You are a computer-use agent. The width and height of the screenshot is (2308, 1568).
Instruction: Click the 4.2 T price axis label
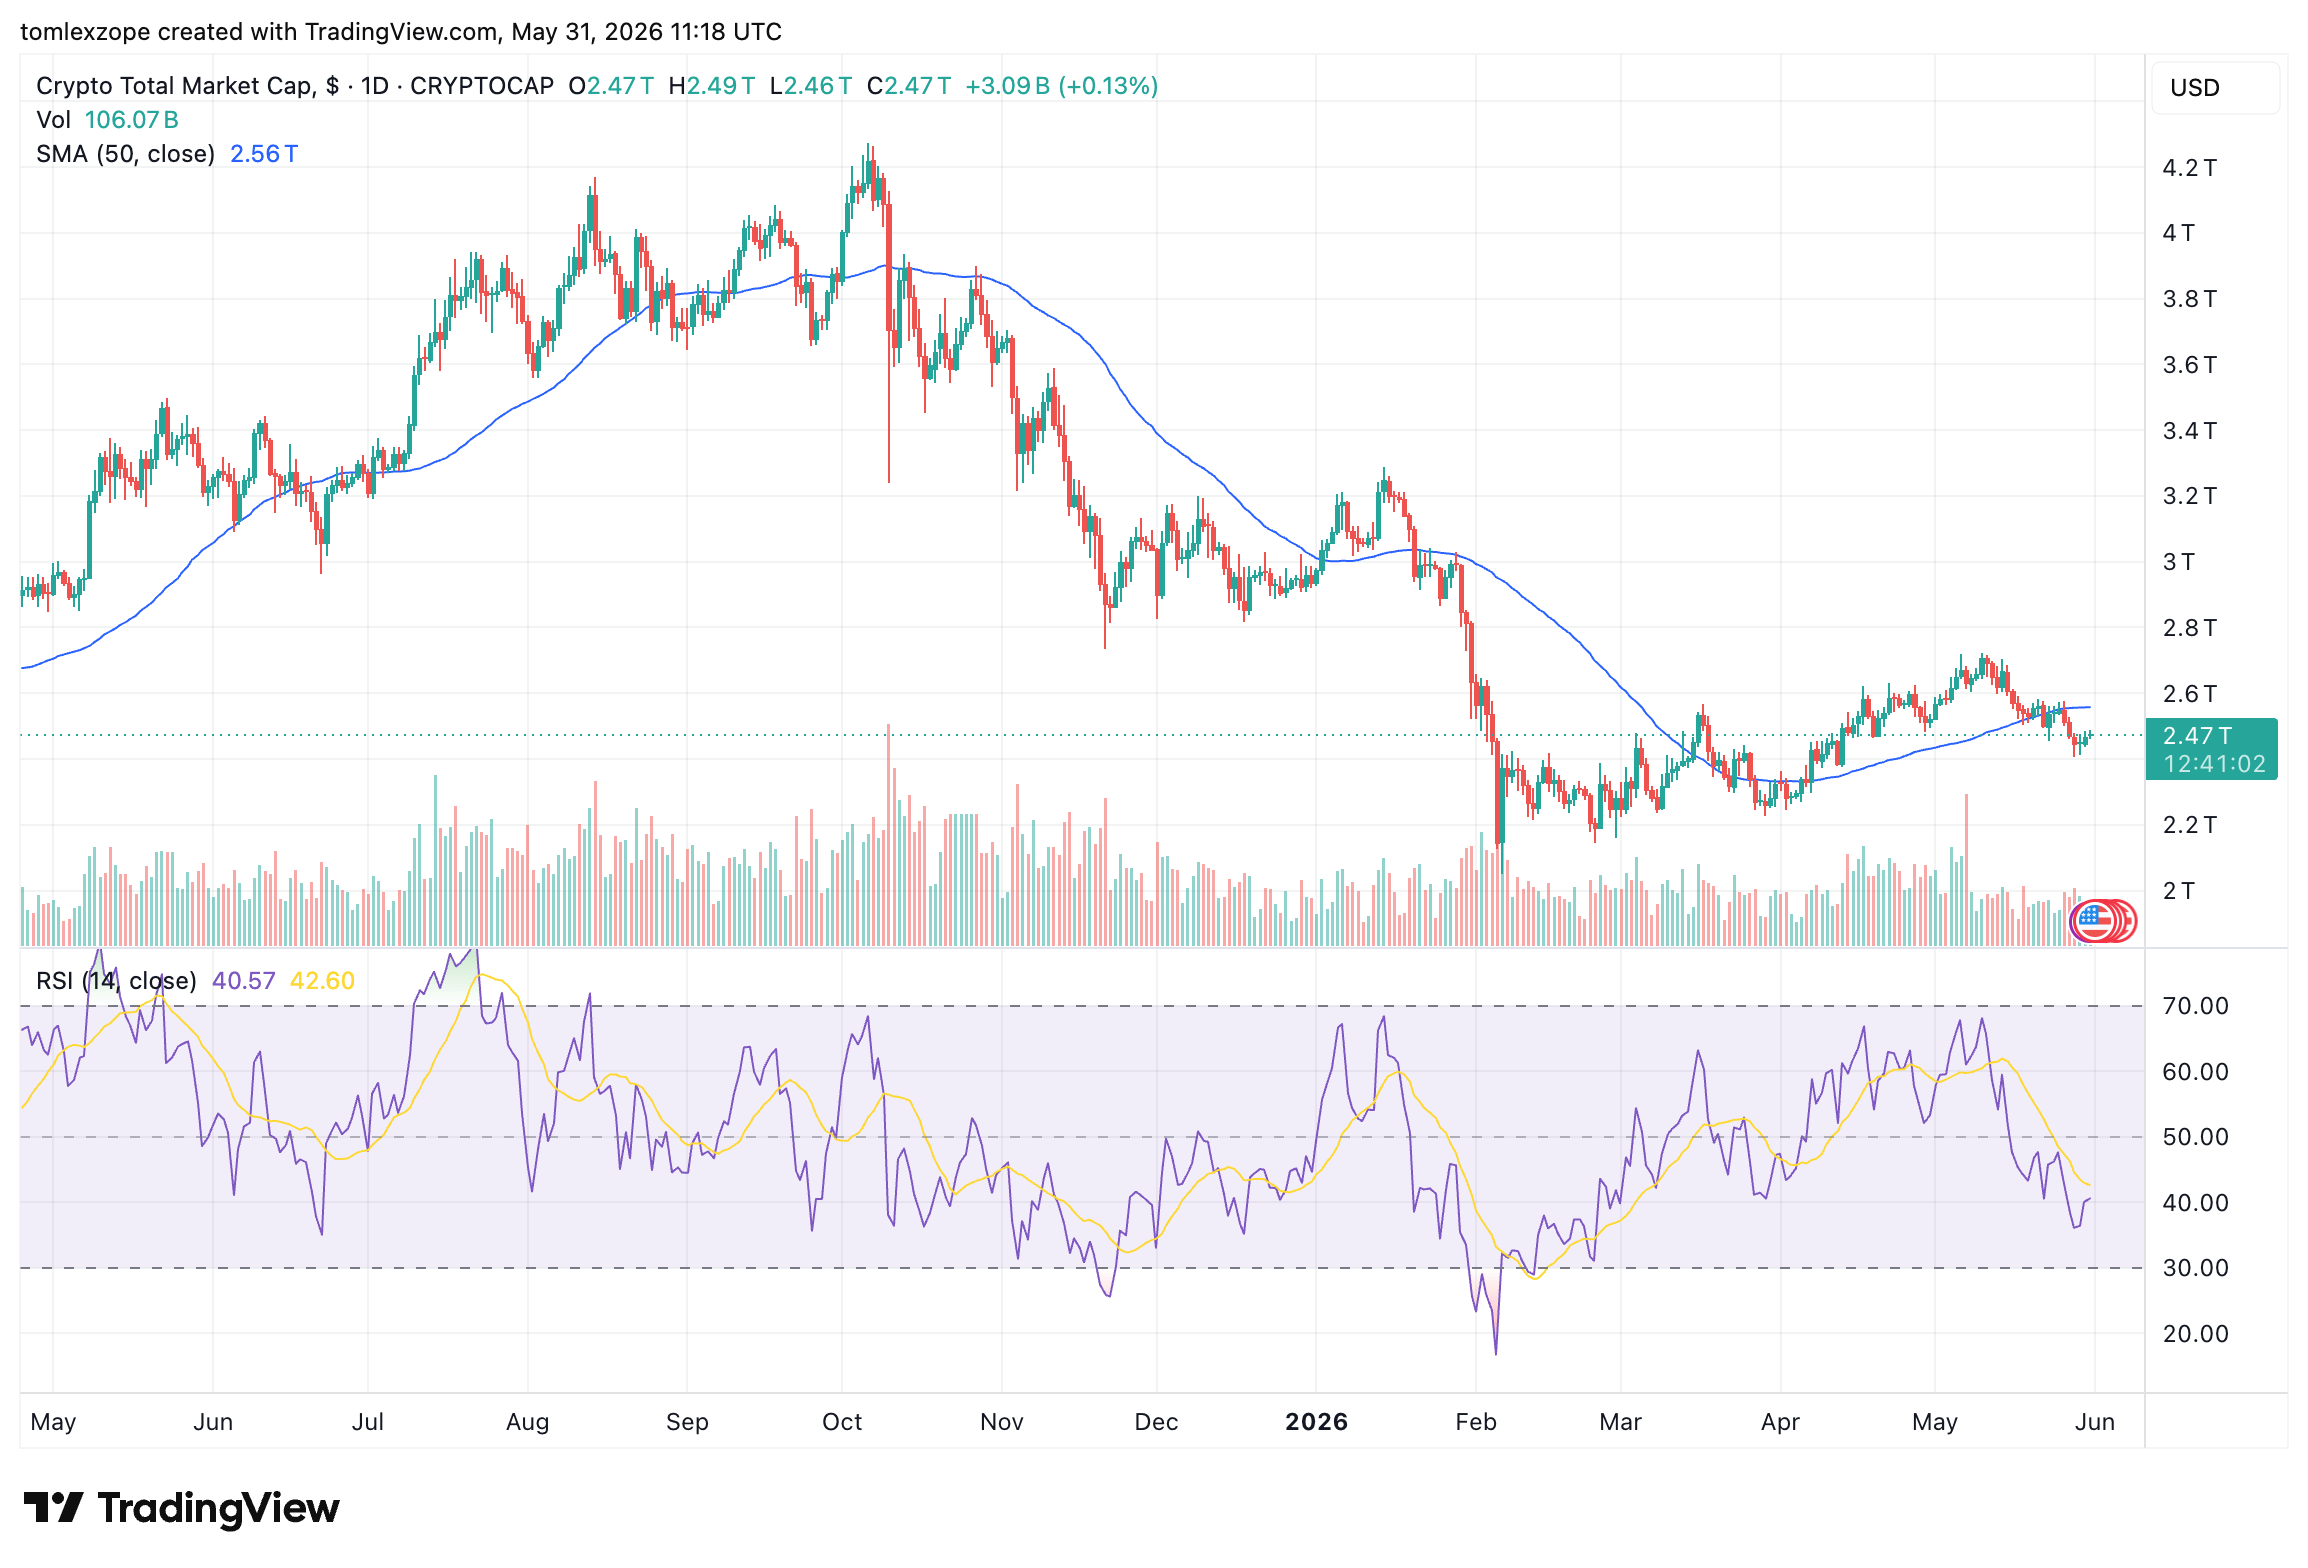tap(2189, 168)
